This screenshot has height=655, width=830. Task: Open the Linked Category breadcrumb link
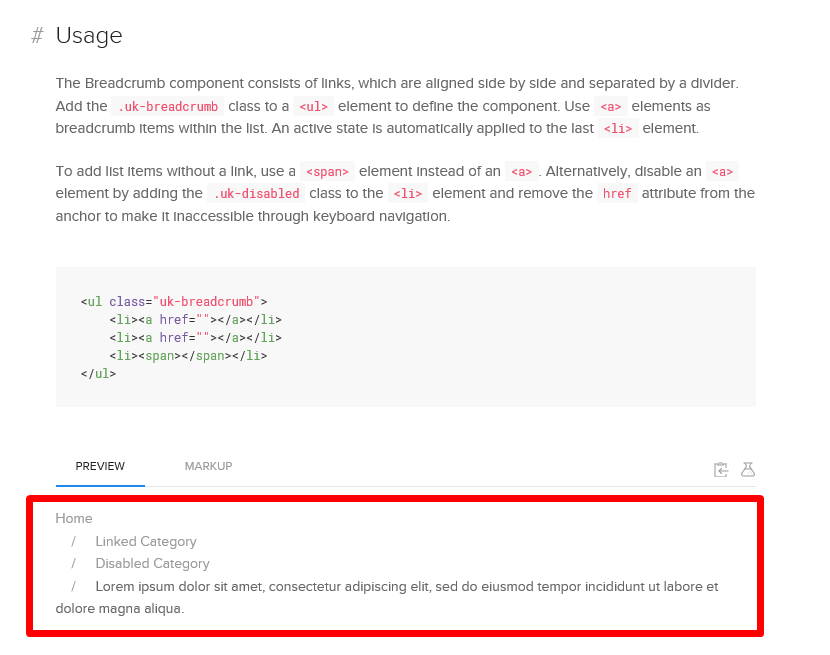pos(145,541)
